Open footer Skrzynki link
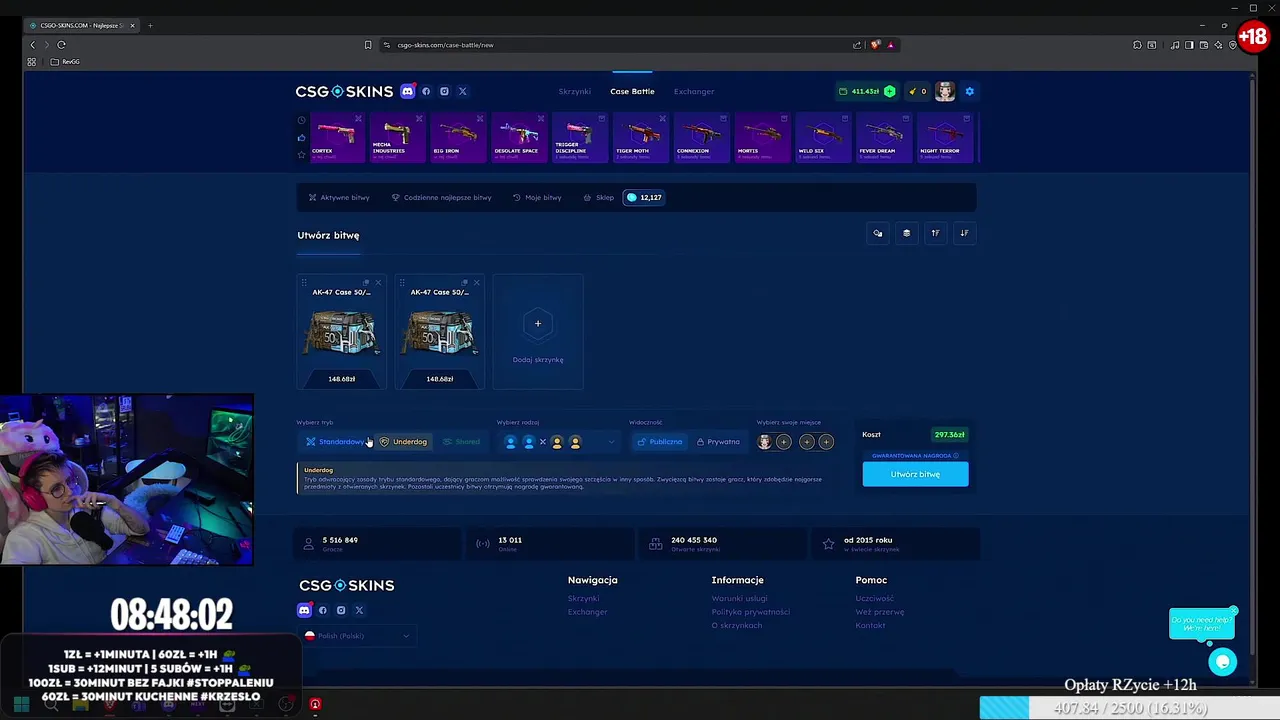This screenshot has width=1280, height=720. (x=583, y=598)
